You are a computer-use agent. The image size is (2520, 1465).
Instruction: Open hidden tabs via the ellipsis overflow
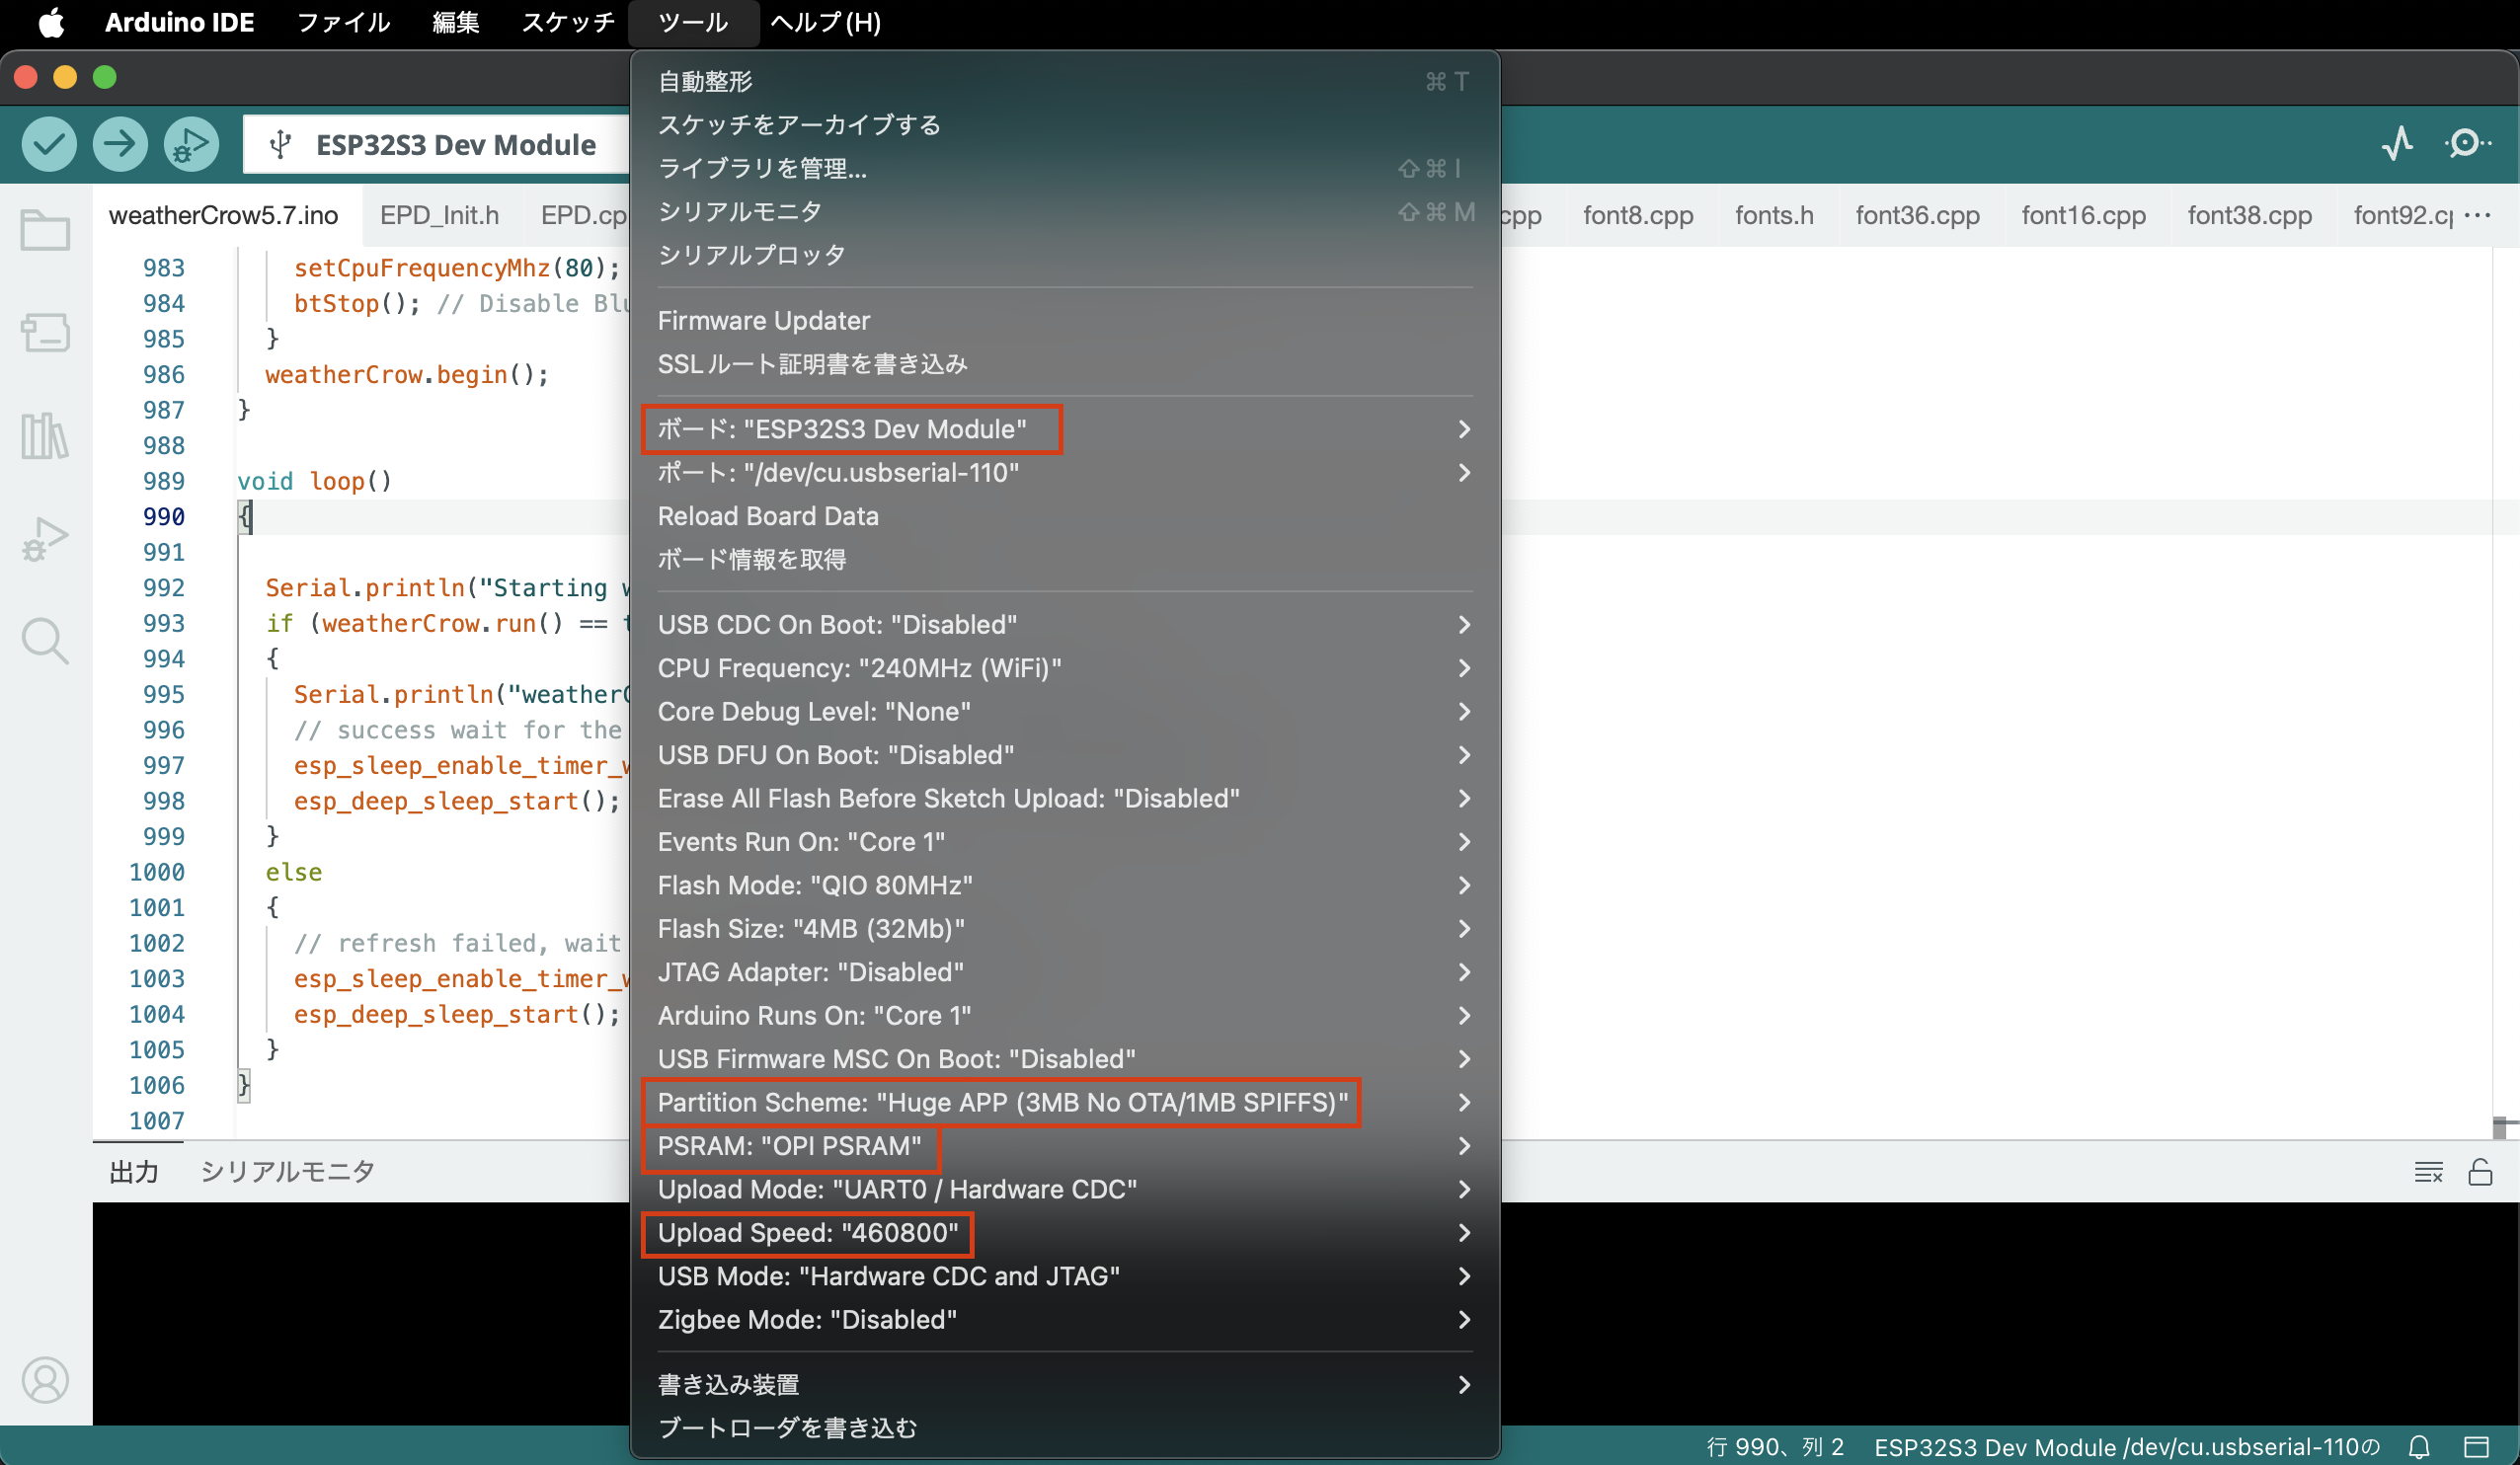pyautogui.click(x=2477, y=216)
